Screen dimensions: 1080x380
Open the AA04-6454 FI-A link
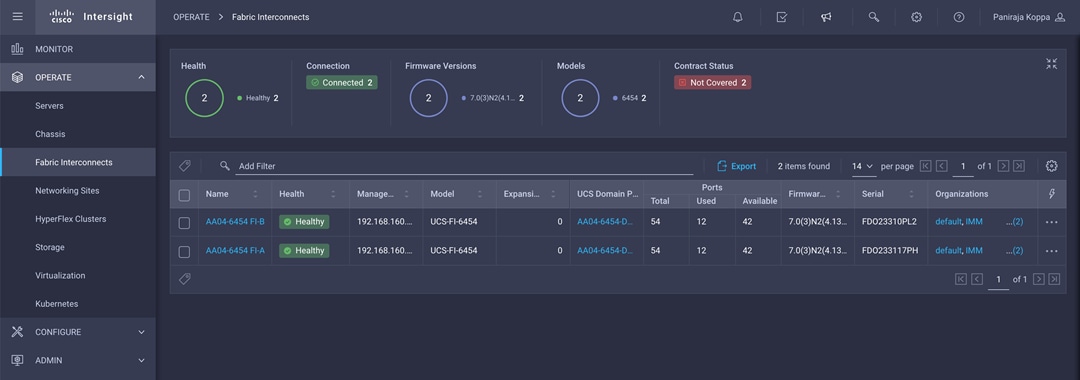click(235, 251)
